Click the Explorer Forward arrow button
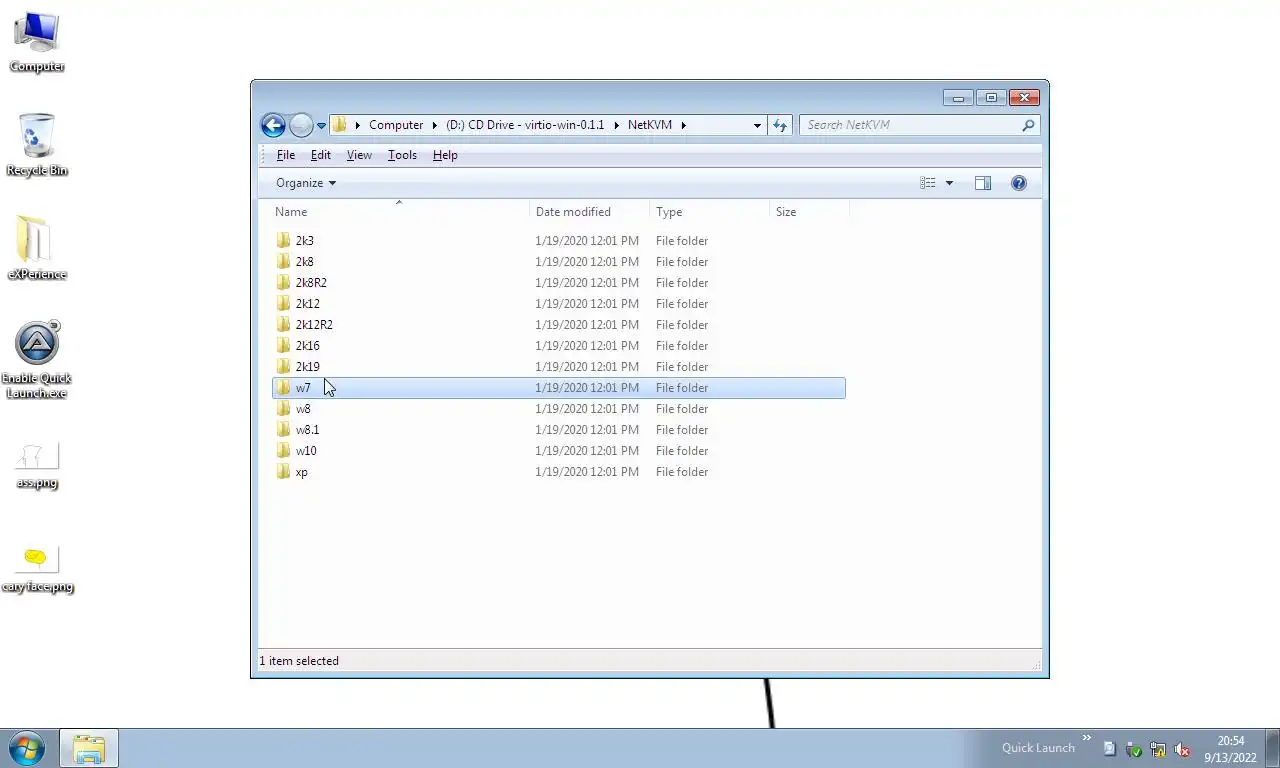 point(301,125)
